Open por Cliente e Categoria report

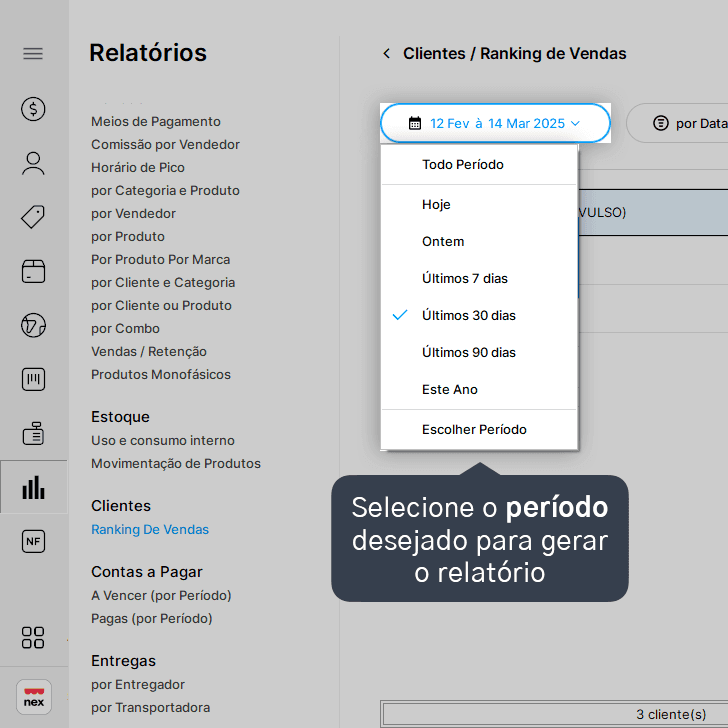163,282
